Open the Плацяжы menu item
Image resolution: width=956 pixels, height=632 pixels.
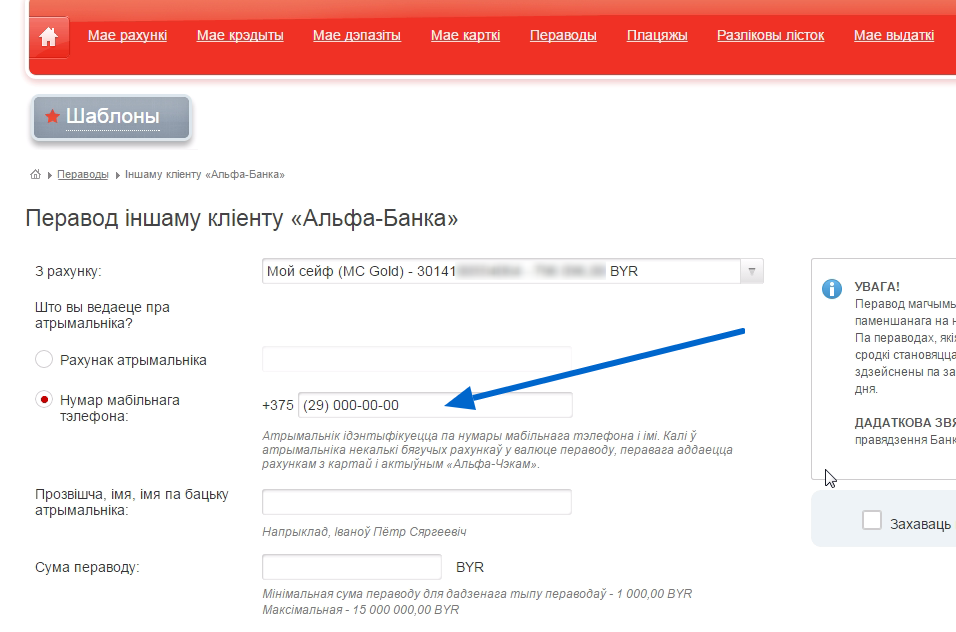click(x=657, y=36)
